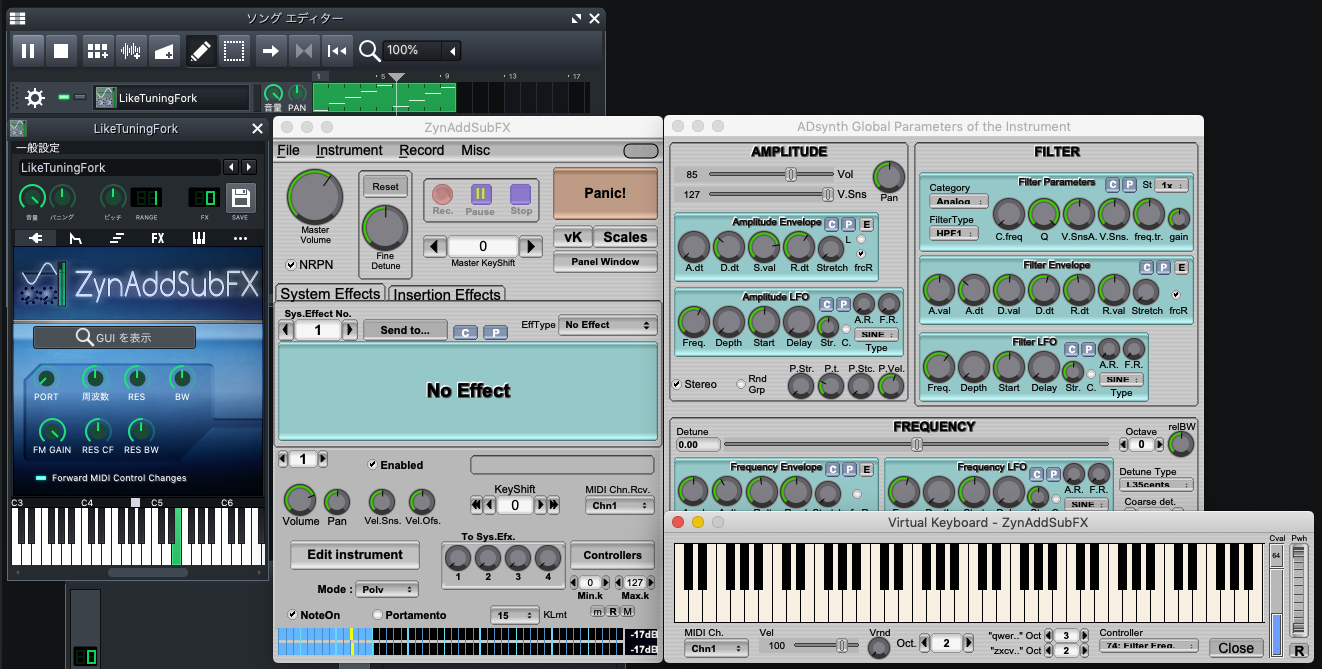Viewport: 1322px width, 669px height.
Task: Save instrument preset with SAVE floppy icon
Action: (x=239, y=200)
